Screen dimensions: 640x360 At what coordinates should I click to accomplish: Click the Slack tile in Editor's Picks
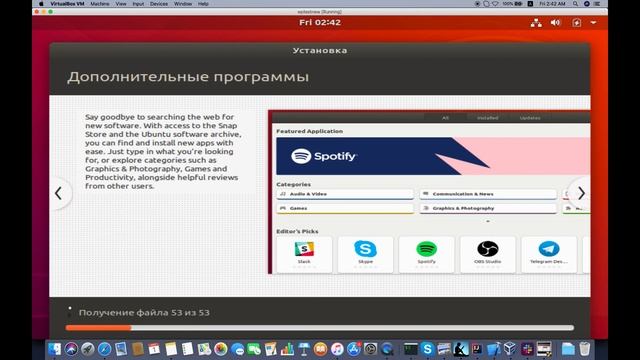(304, 255)
